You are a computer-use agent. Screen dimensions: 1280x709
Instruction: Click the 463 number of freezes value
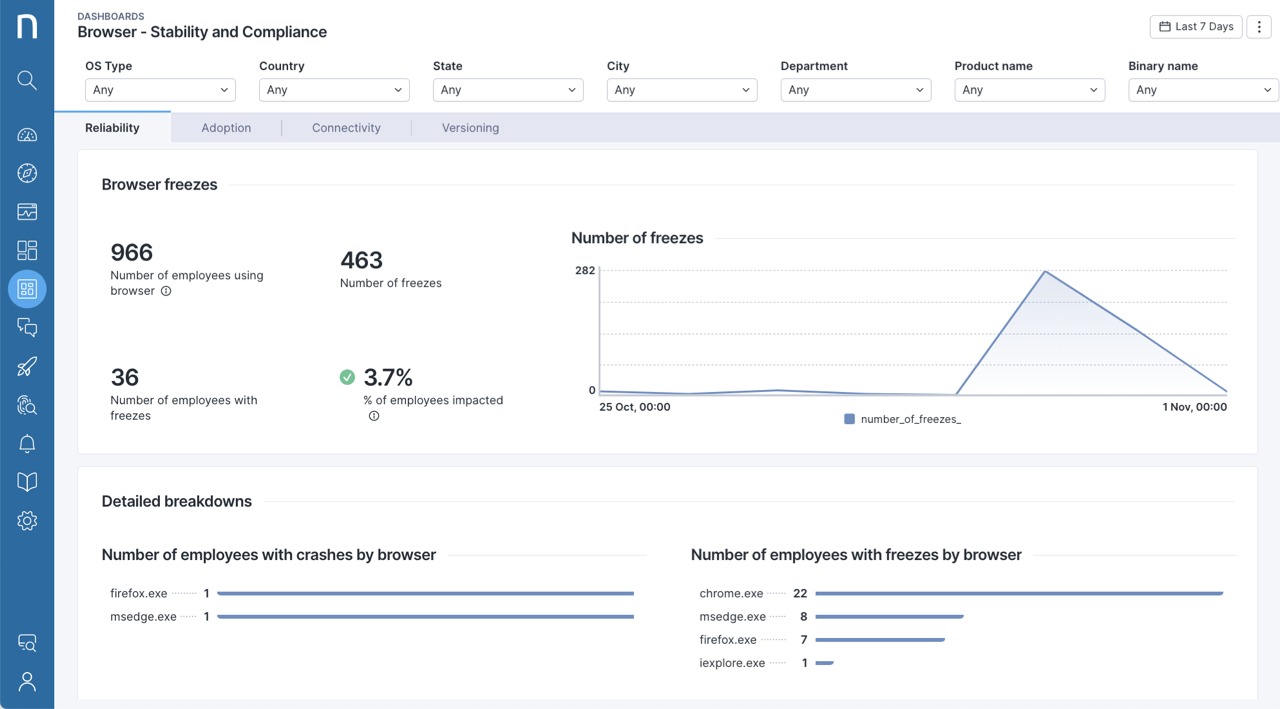tap(361, 260)
